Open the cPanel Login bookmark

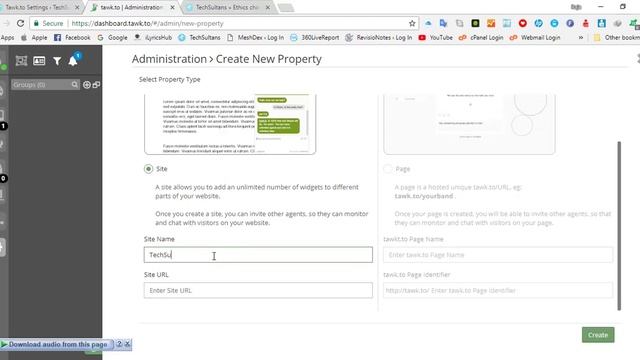tap(481, 38)
